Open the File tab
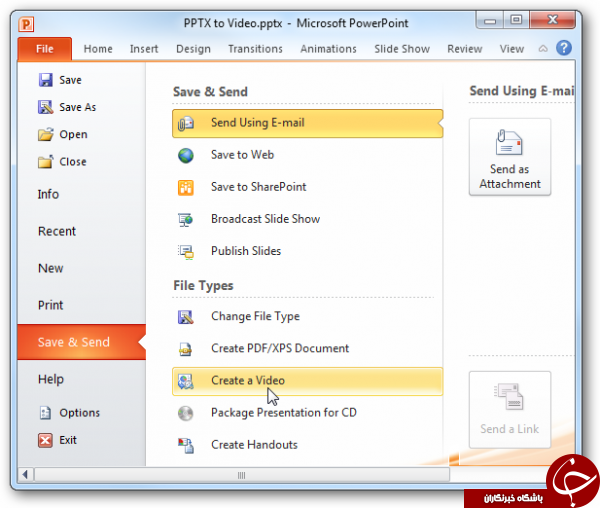The height and width of the screenshot is (508, 600). (x=44, y=49)
